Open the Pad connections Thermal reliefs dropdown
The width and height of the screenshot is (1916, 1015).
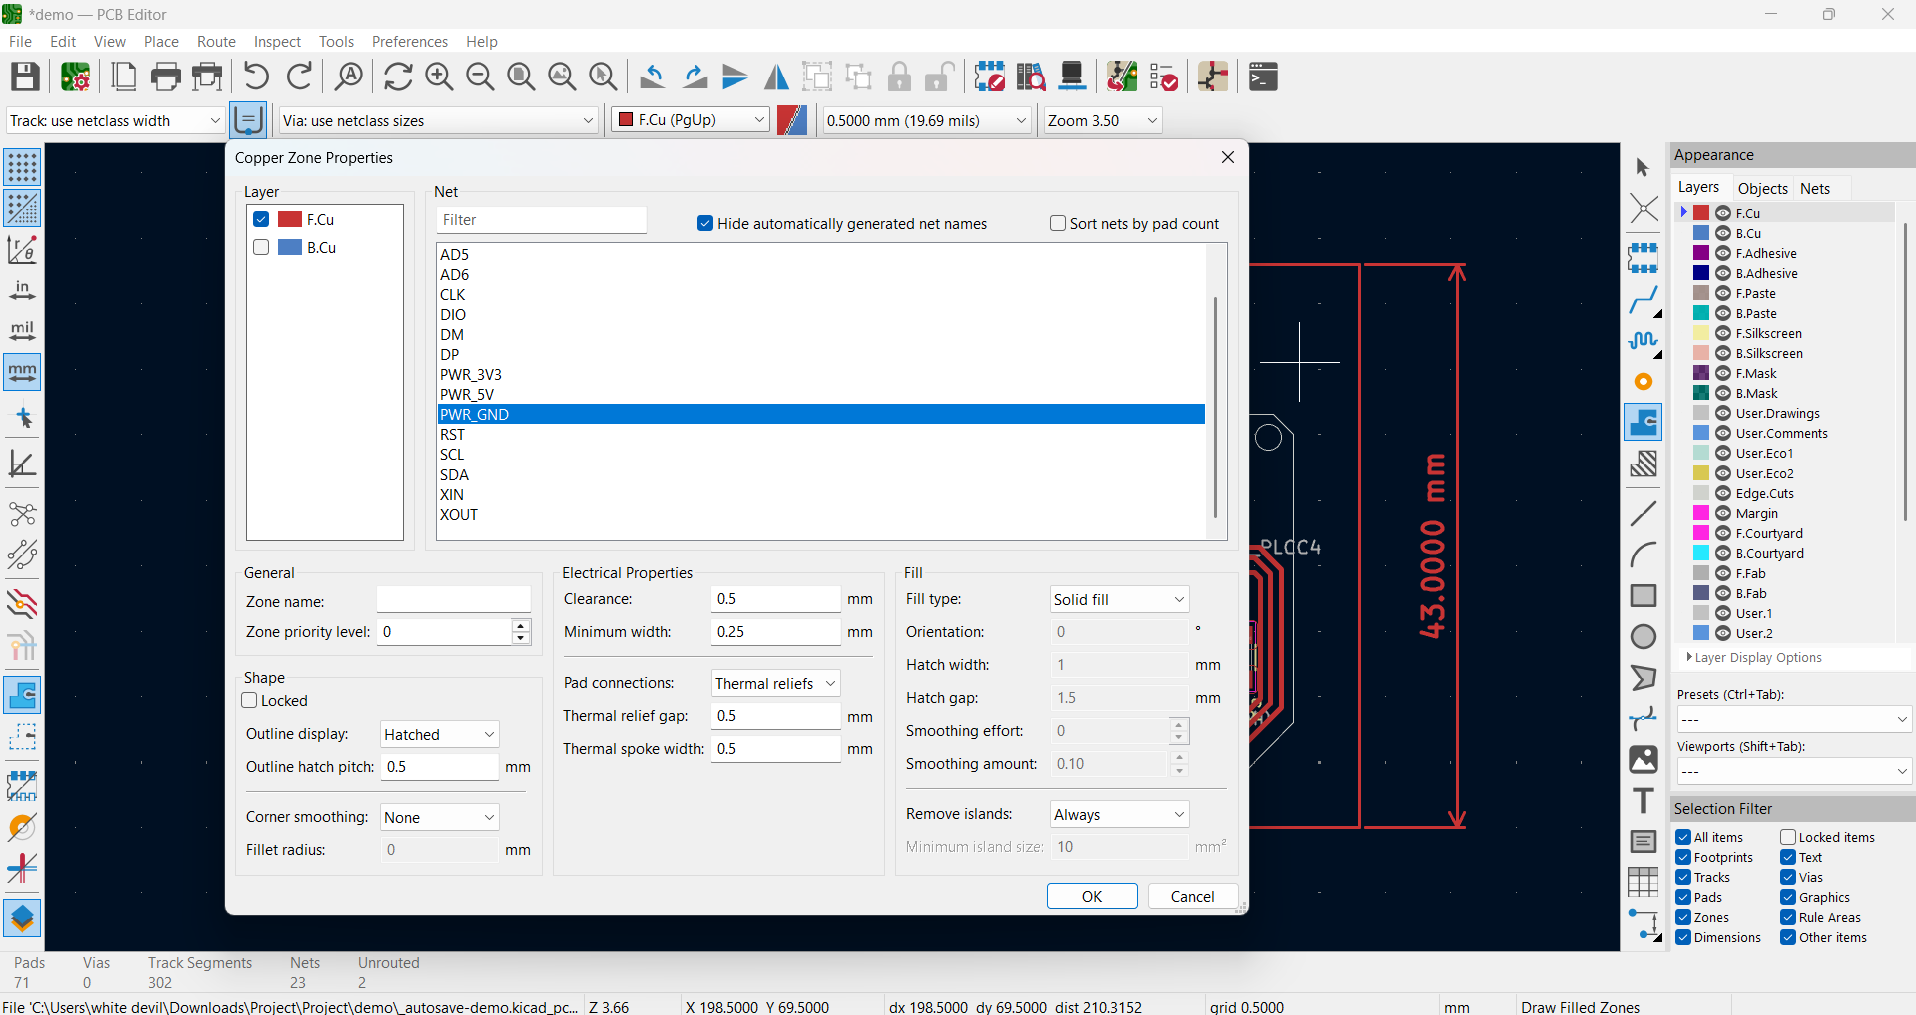tap(775, 683)
